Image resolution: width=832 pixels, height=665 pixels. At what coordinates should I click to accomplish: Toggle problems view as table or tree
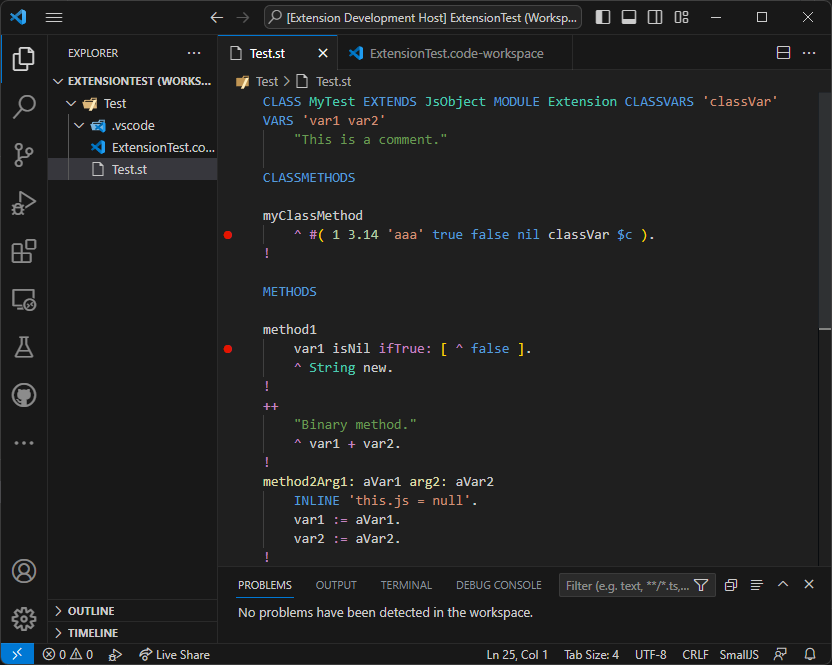[757, 585]
